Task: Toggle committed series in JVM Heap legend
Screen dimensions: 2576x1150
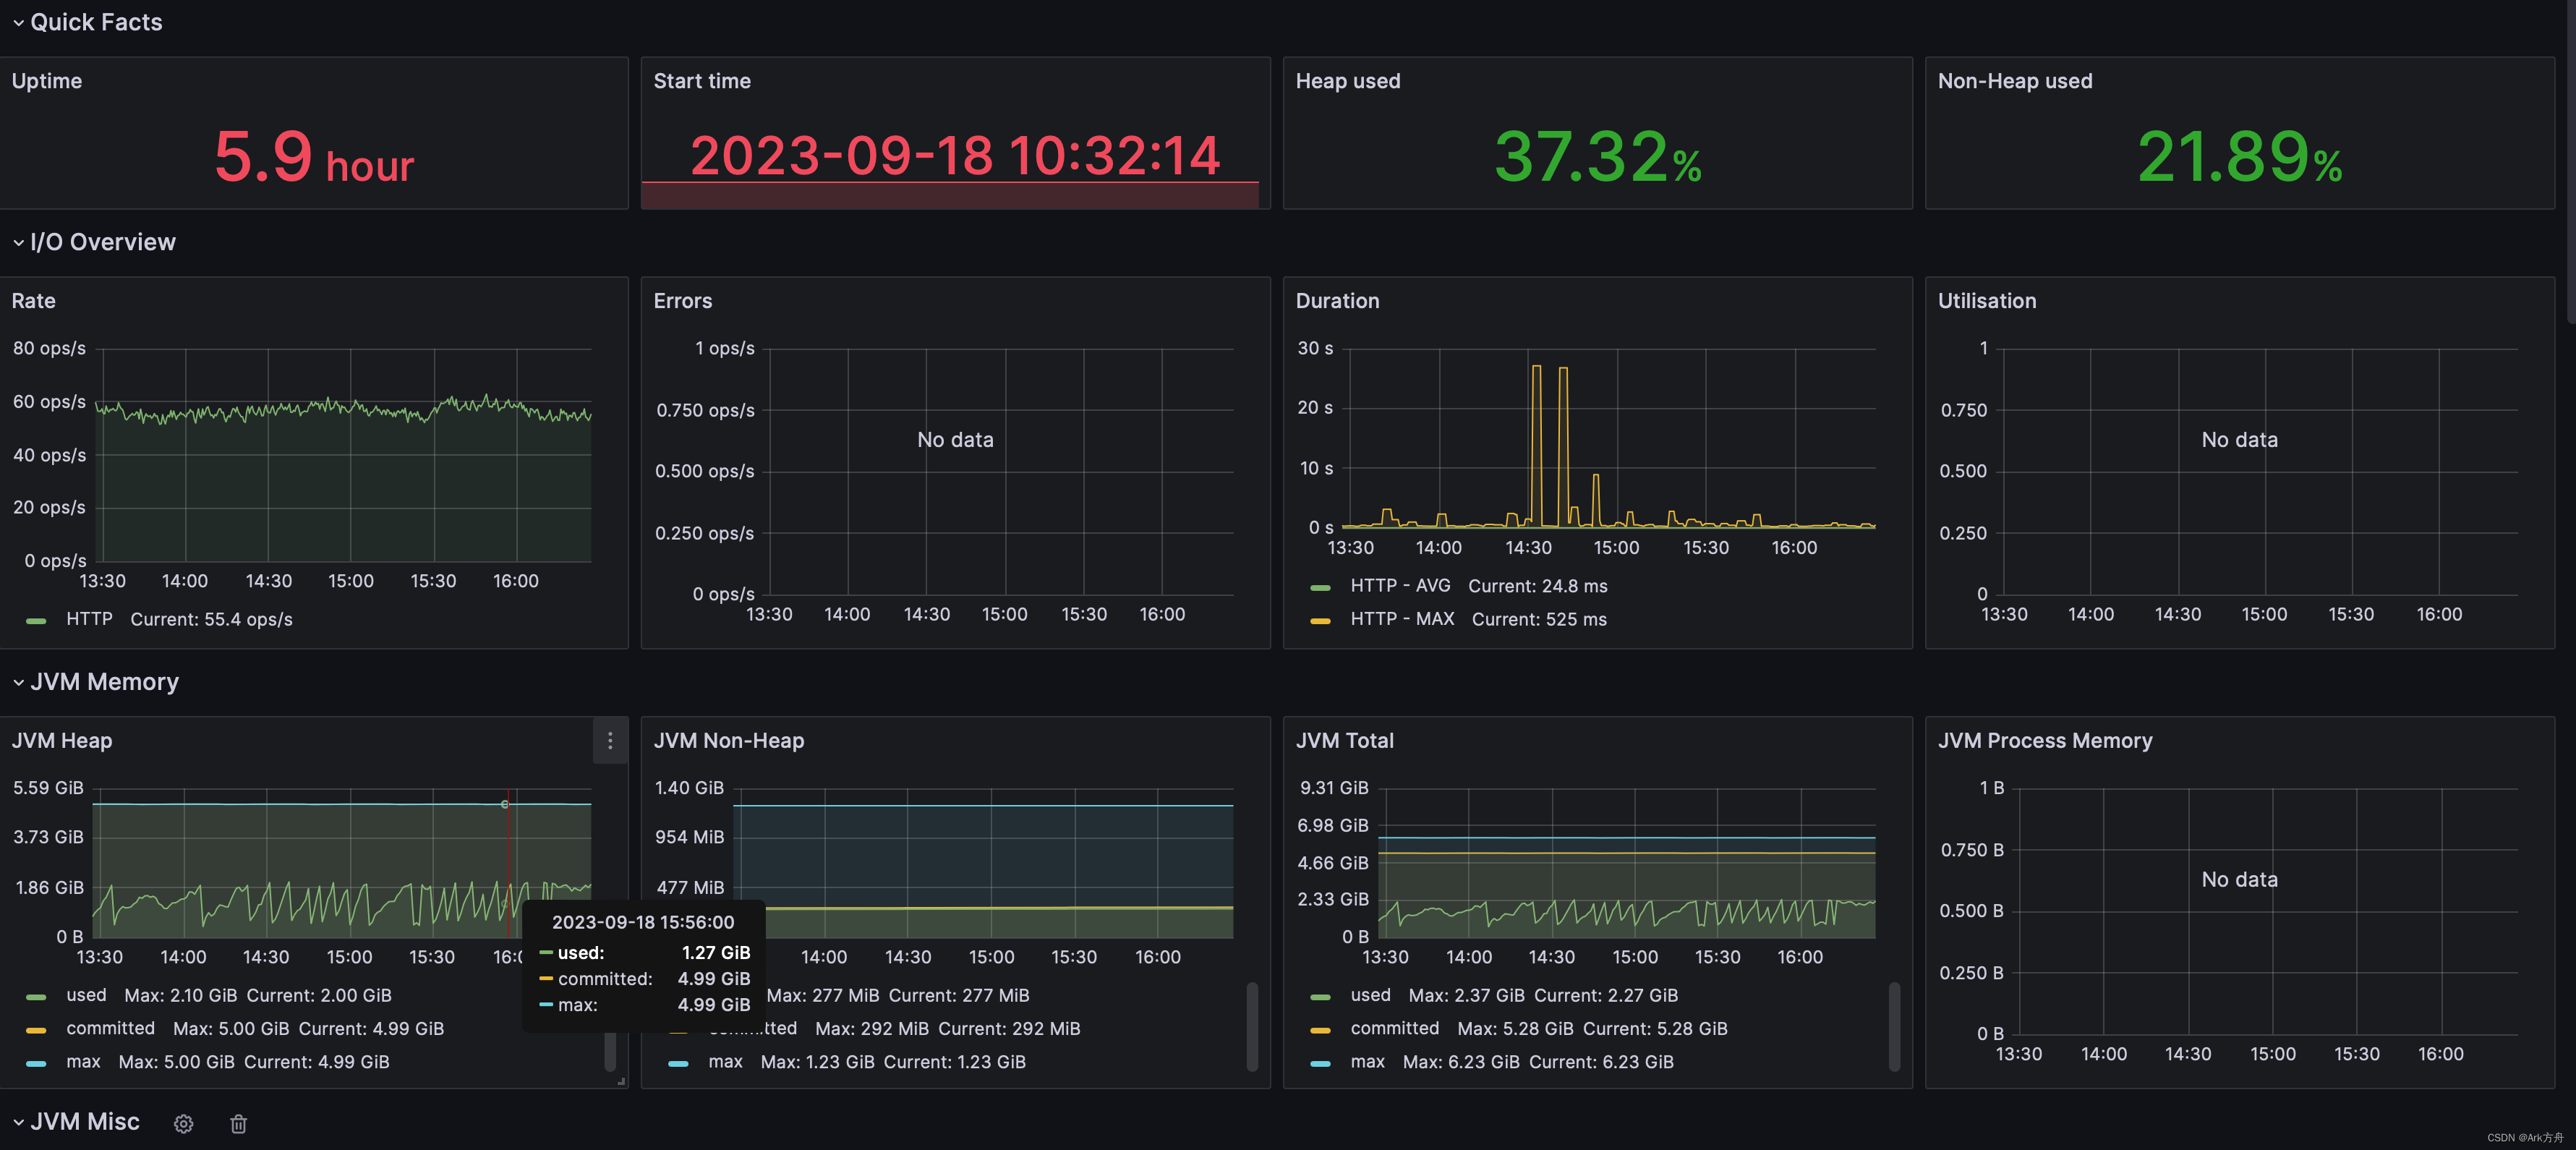Action: (110, 1029)
